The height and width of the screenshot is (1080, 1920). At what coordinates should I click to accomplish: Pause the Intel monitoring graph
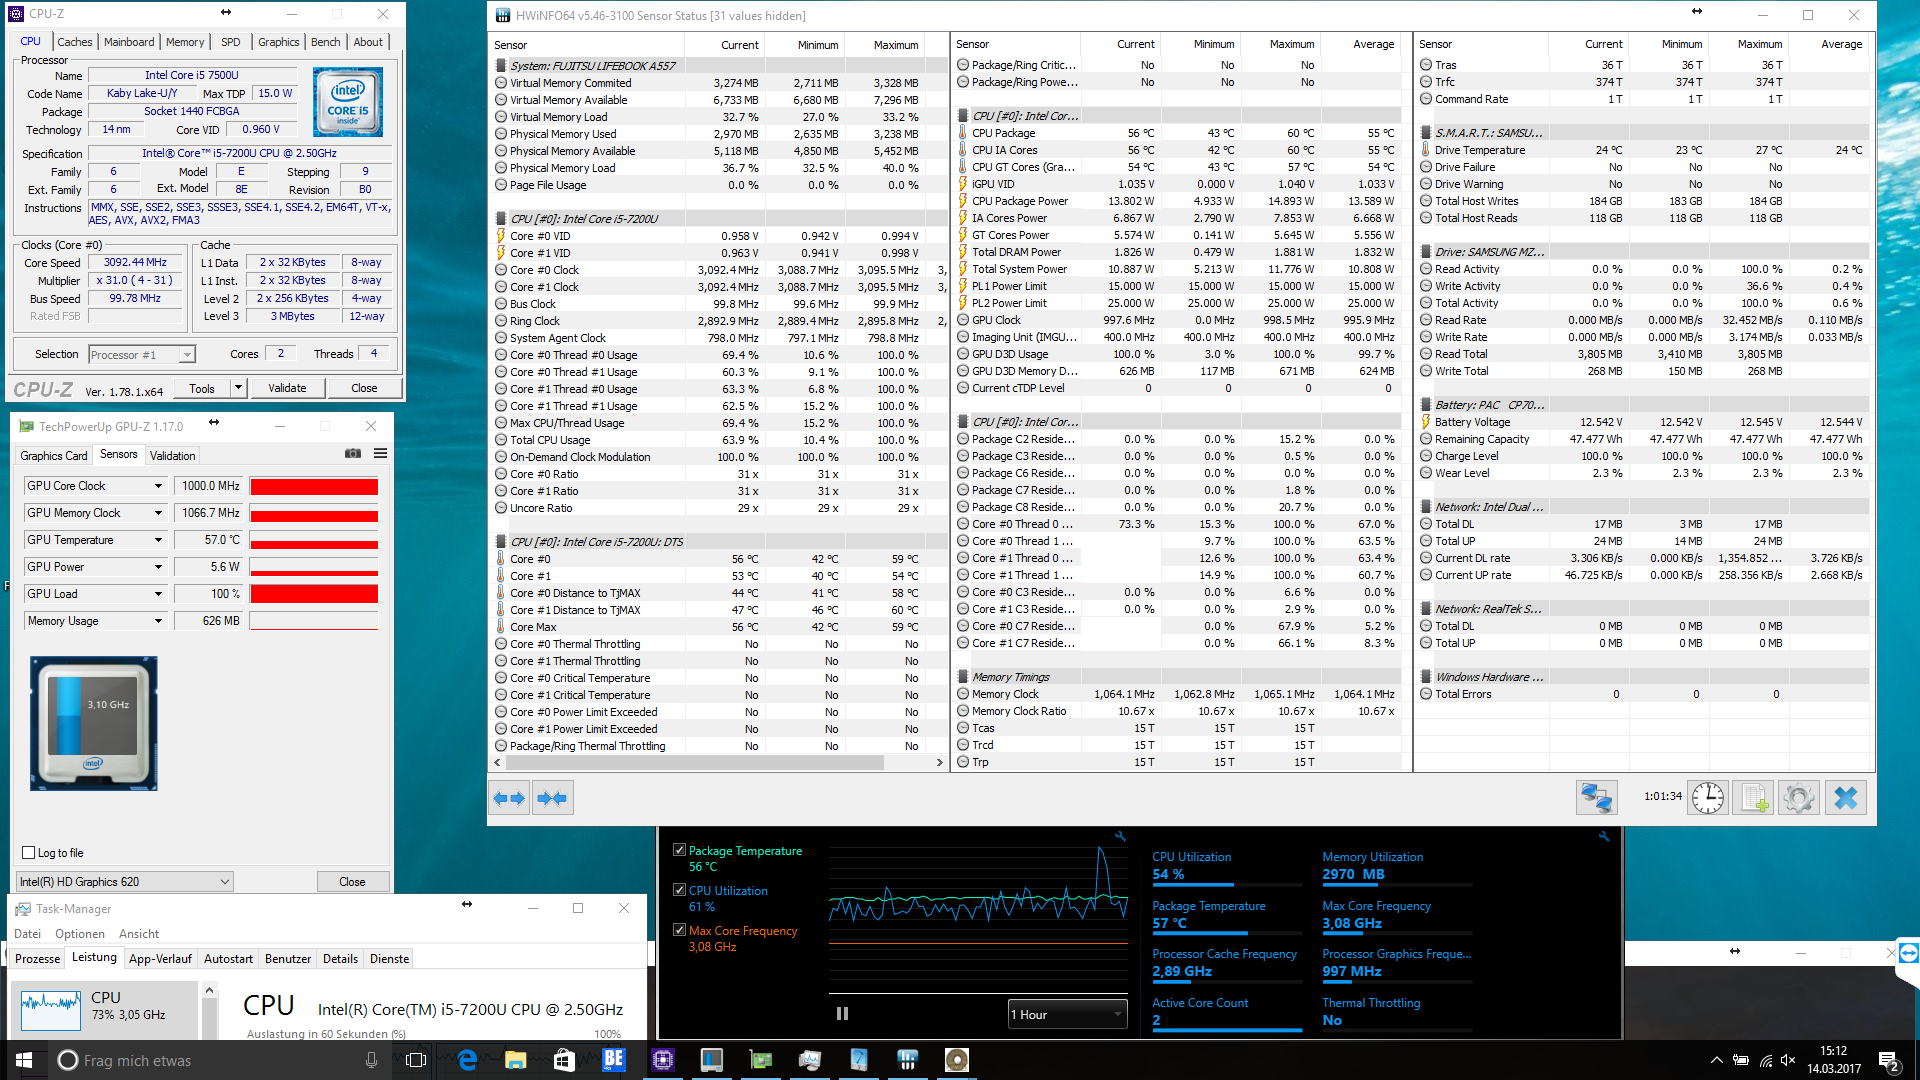[x=842, y=1014]
